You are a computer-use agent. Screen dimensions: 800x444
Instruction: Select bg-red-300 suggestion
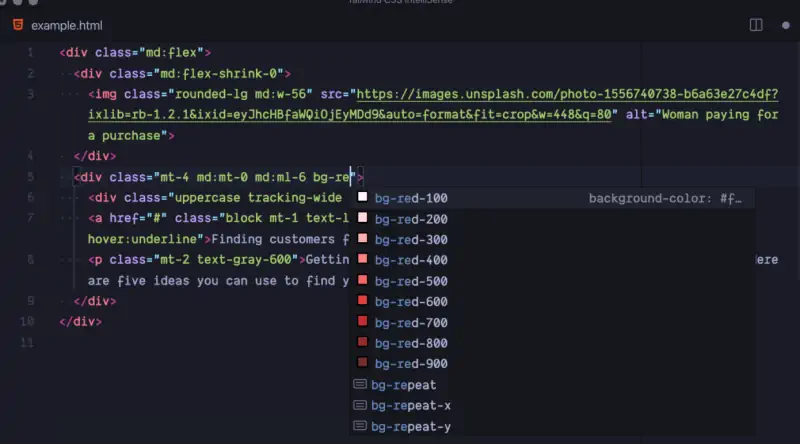tap(552, 239)
